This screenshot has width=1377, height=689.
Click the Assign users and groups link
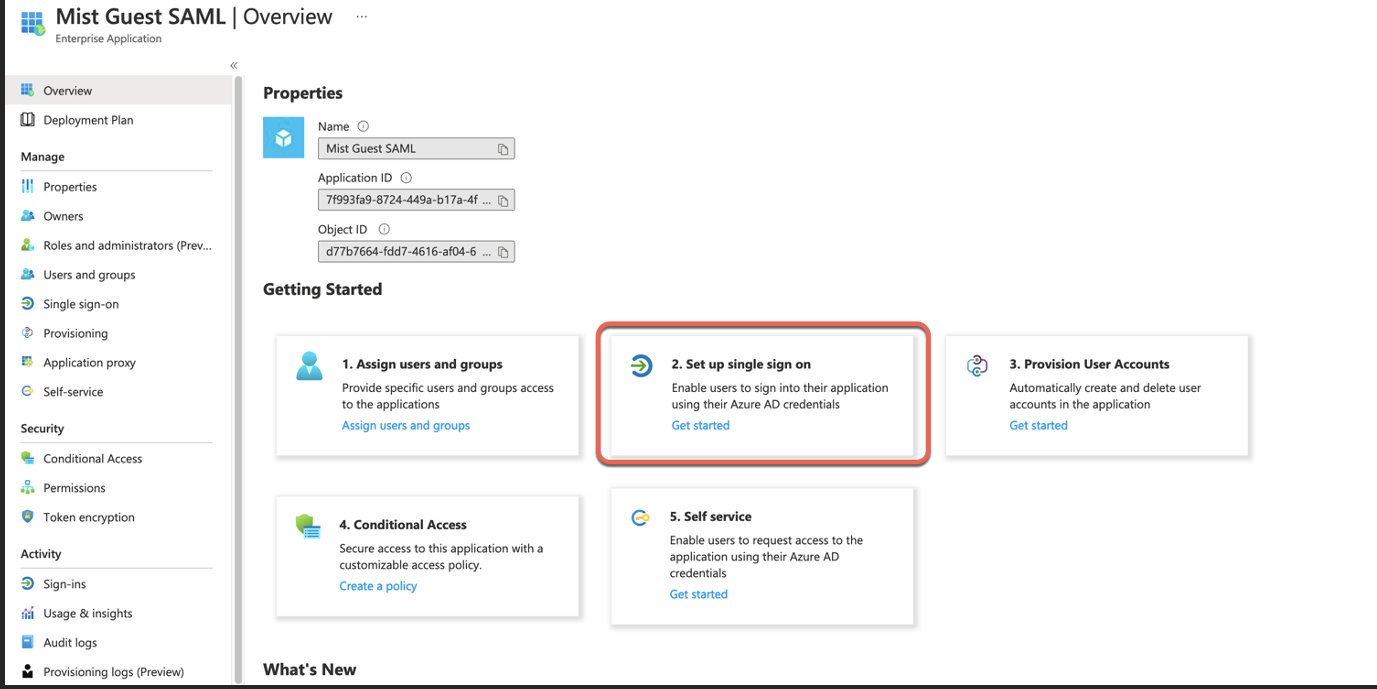pyautogui.click(x=405, y=425)
